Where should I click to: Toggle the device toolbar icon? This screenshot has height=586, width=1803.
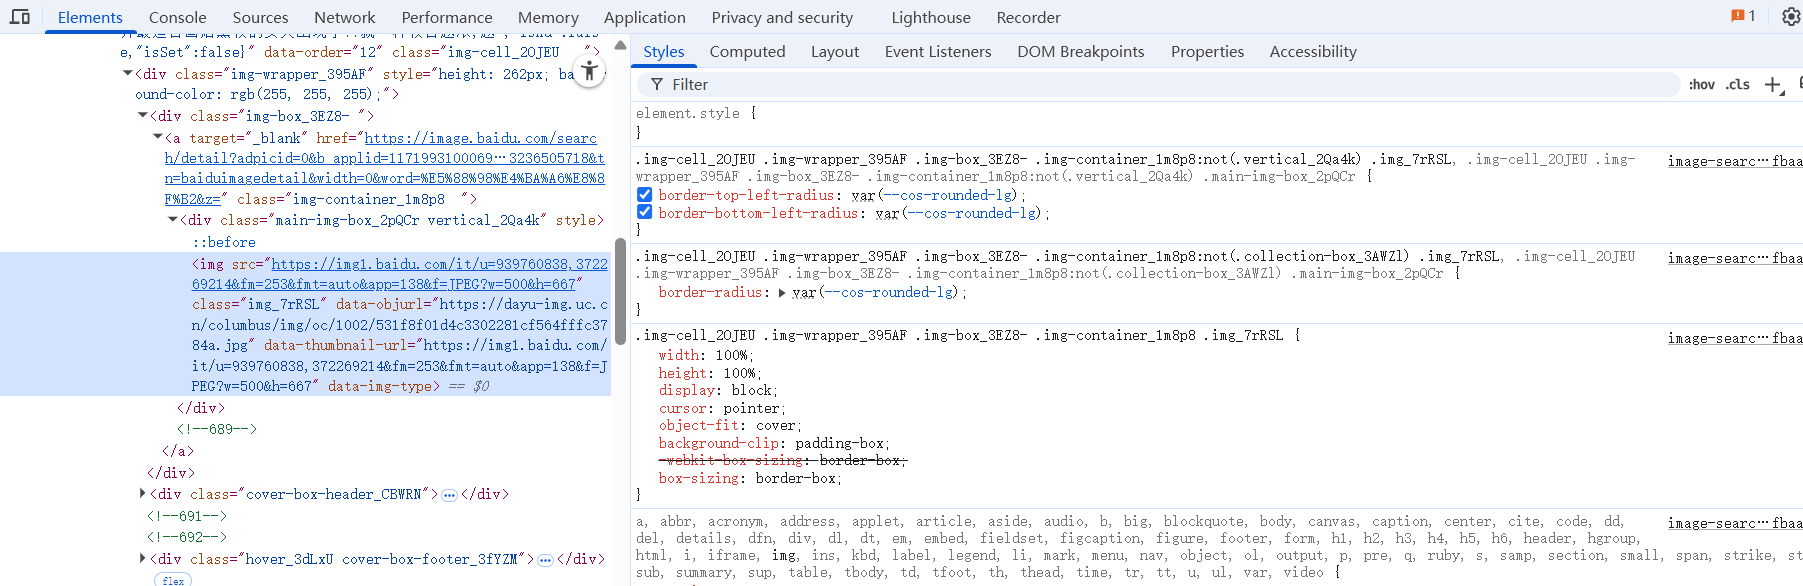click(20, 17)
